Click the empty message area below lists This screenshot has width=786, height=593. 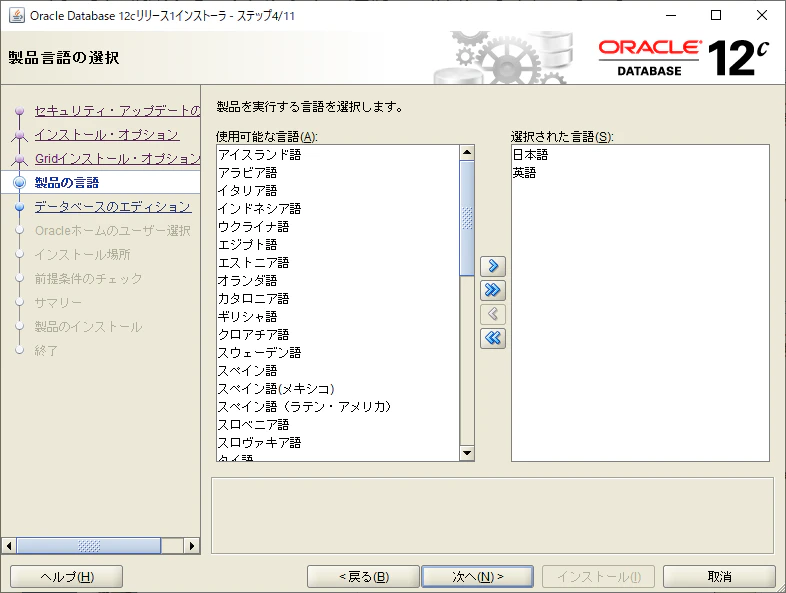pos(492,516)
